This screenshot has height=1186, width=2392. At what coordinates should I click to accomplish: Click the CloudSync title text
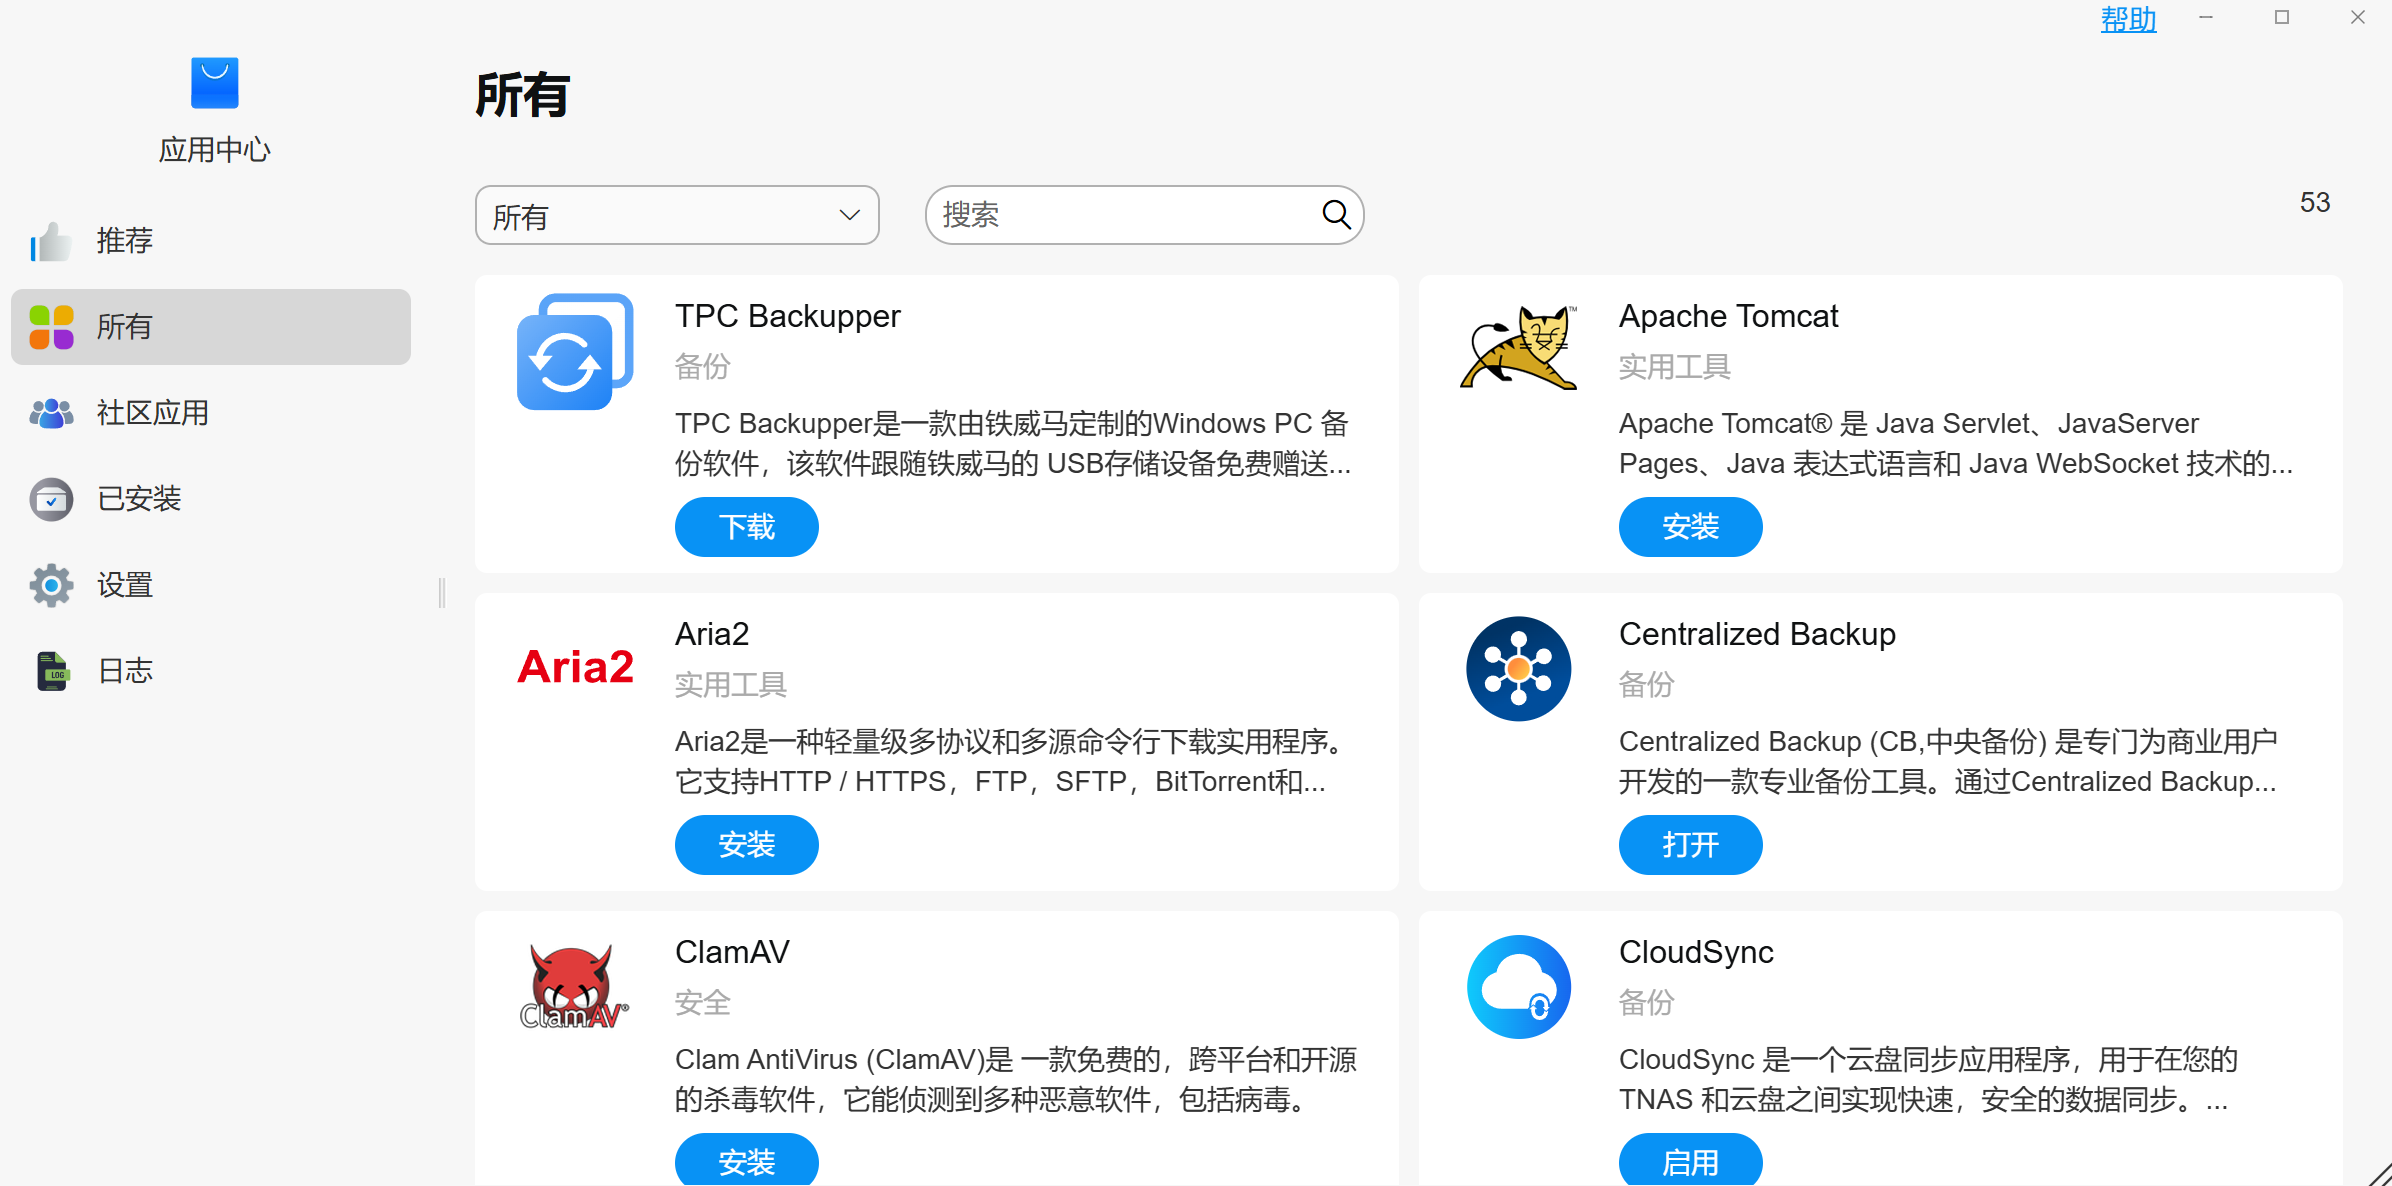(x=1696, y=952)
